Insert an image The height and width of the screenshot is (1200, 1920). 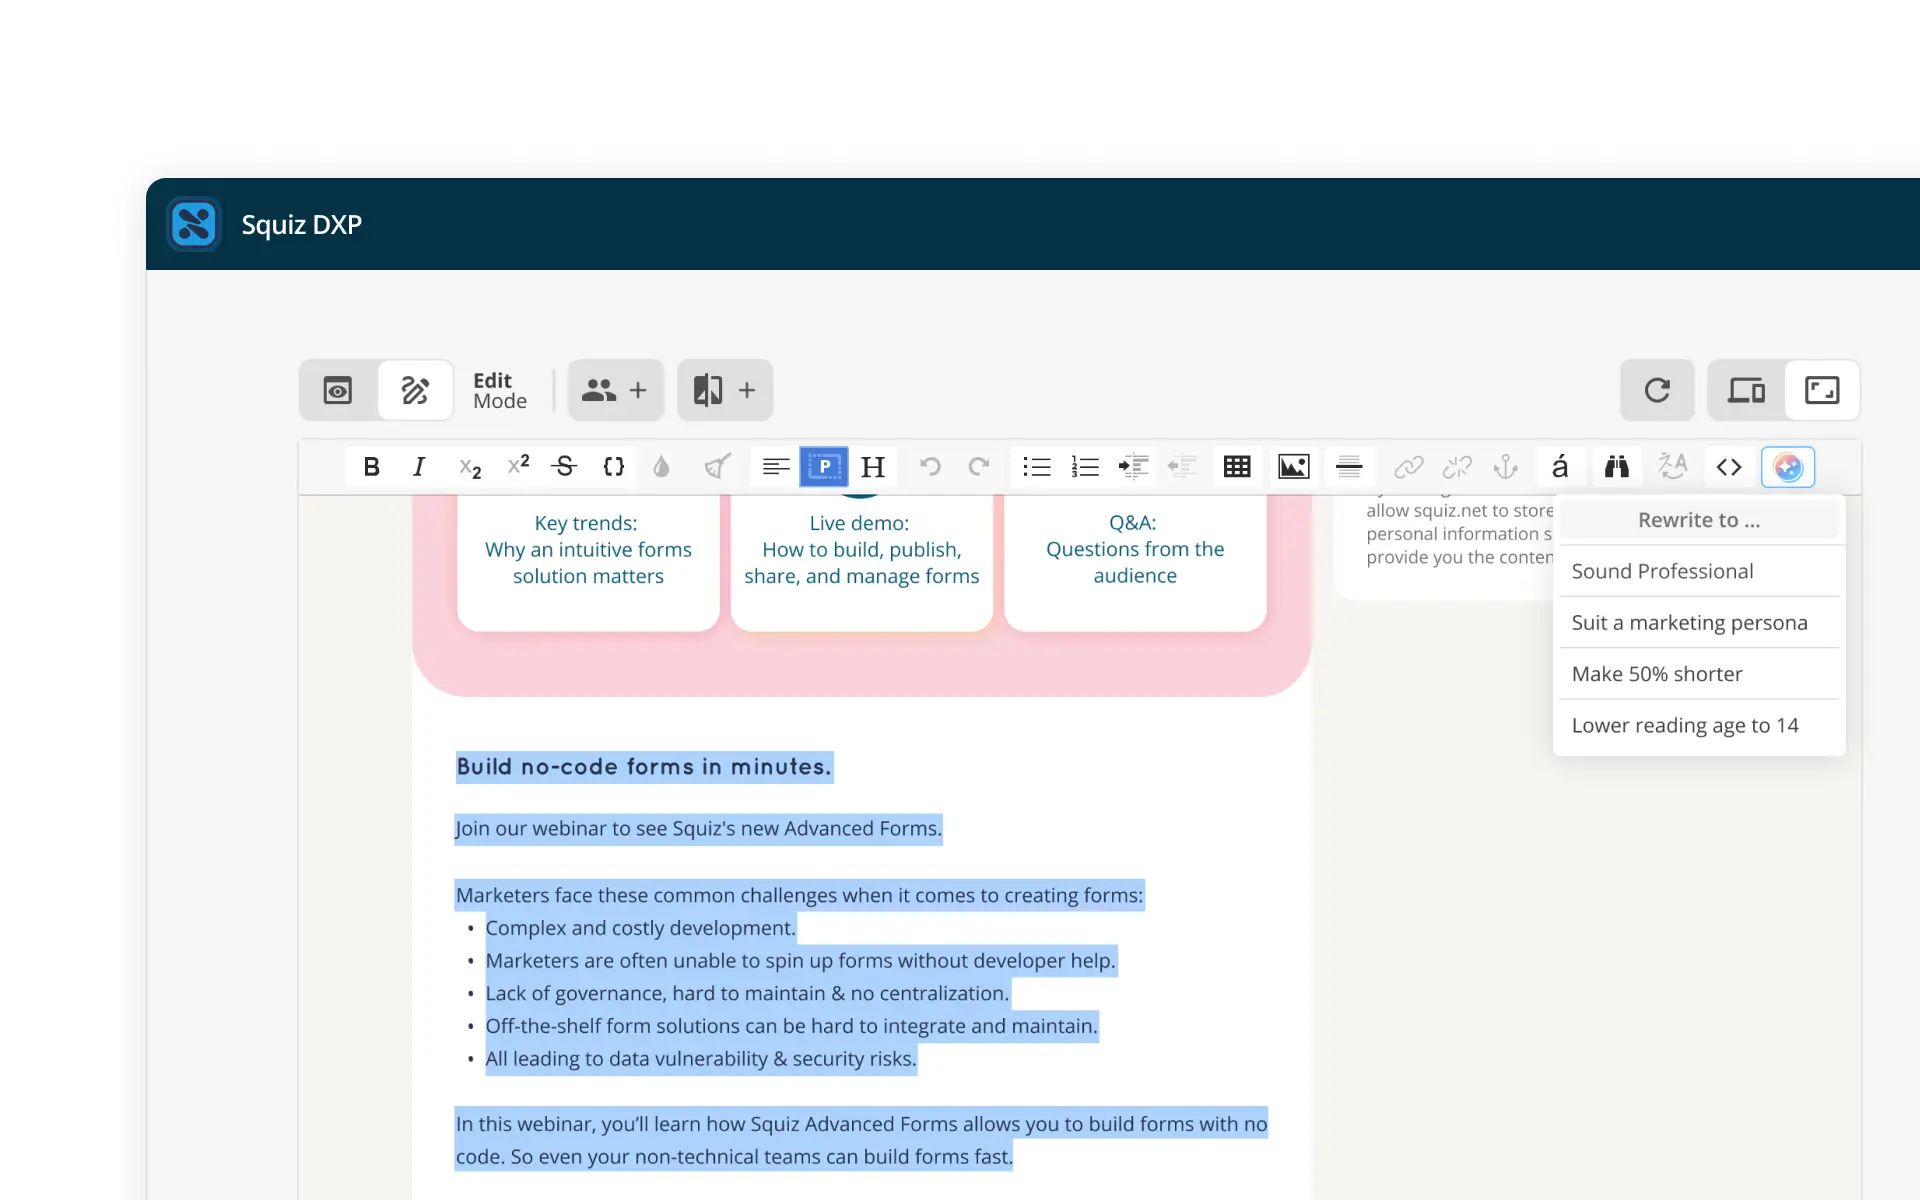pyautogui.click(x=1294, y=467)
